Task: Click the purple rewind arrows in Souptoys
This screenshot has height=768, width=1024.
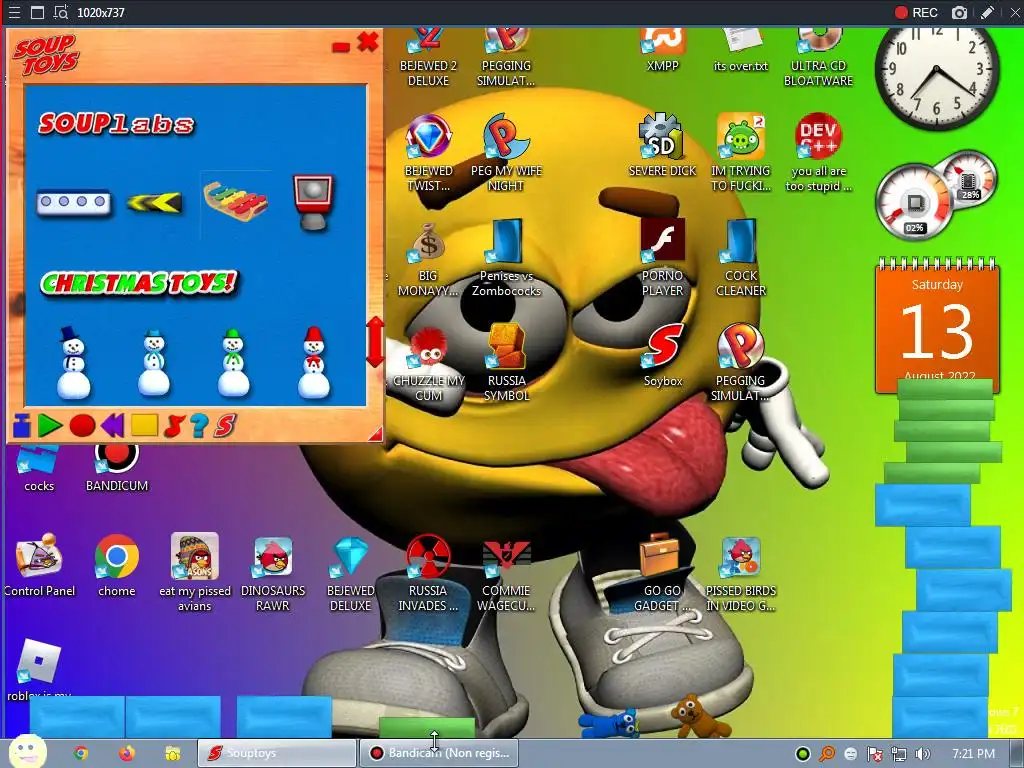Action: [112, 426]
